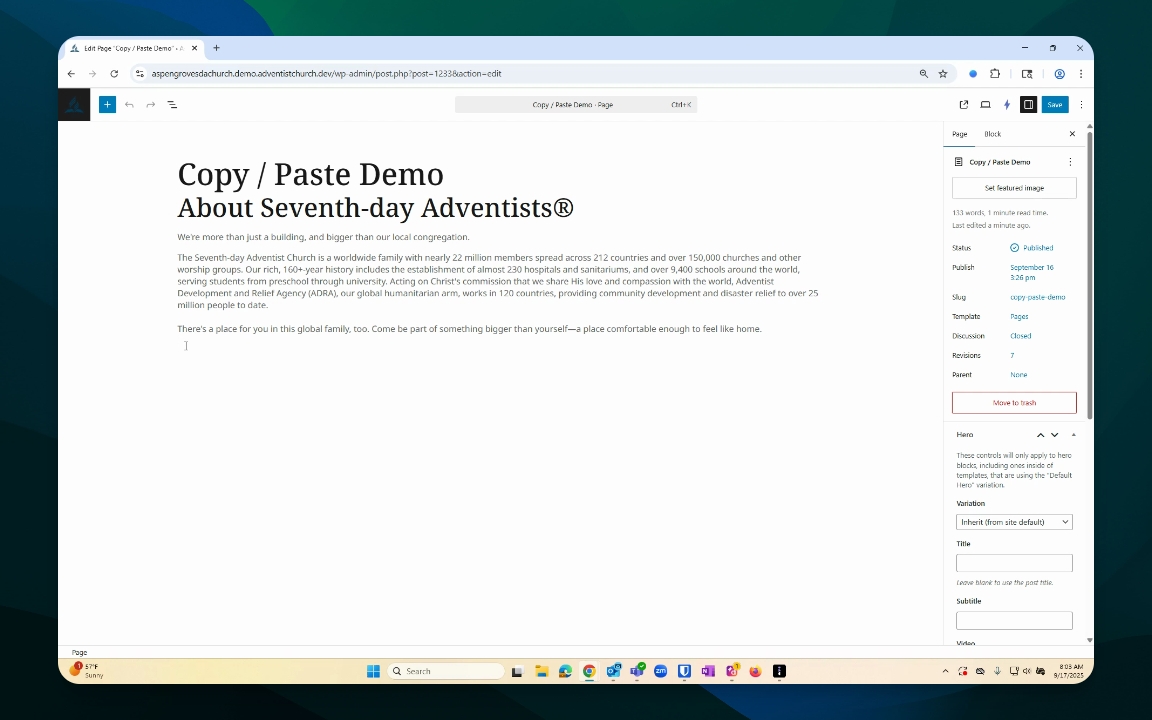View the page in a new tab

tap(964, 104)
